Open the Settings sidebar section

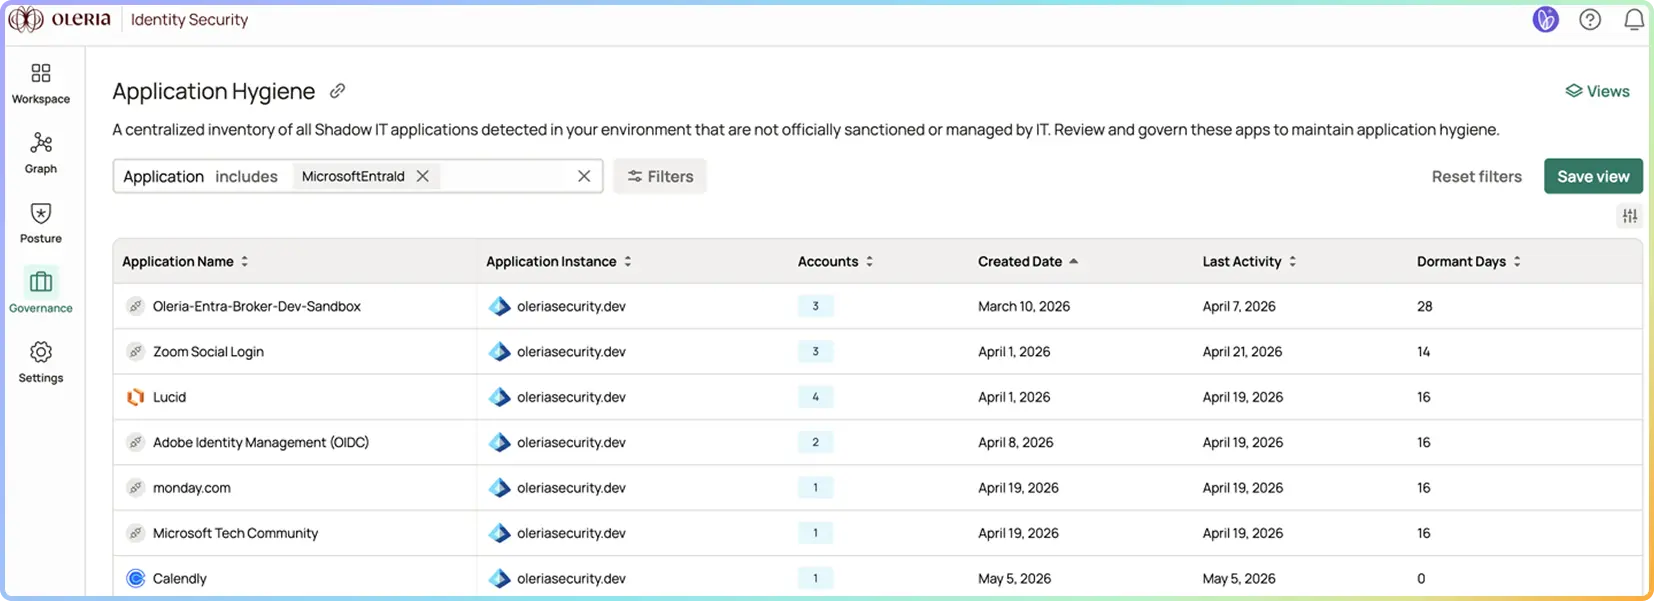pyautogui.click(x=41, y=362)
